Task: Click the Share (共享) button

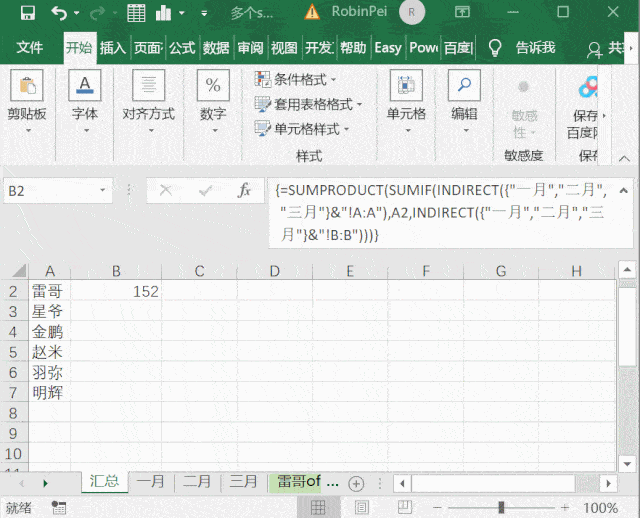Action: [605, 49]
